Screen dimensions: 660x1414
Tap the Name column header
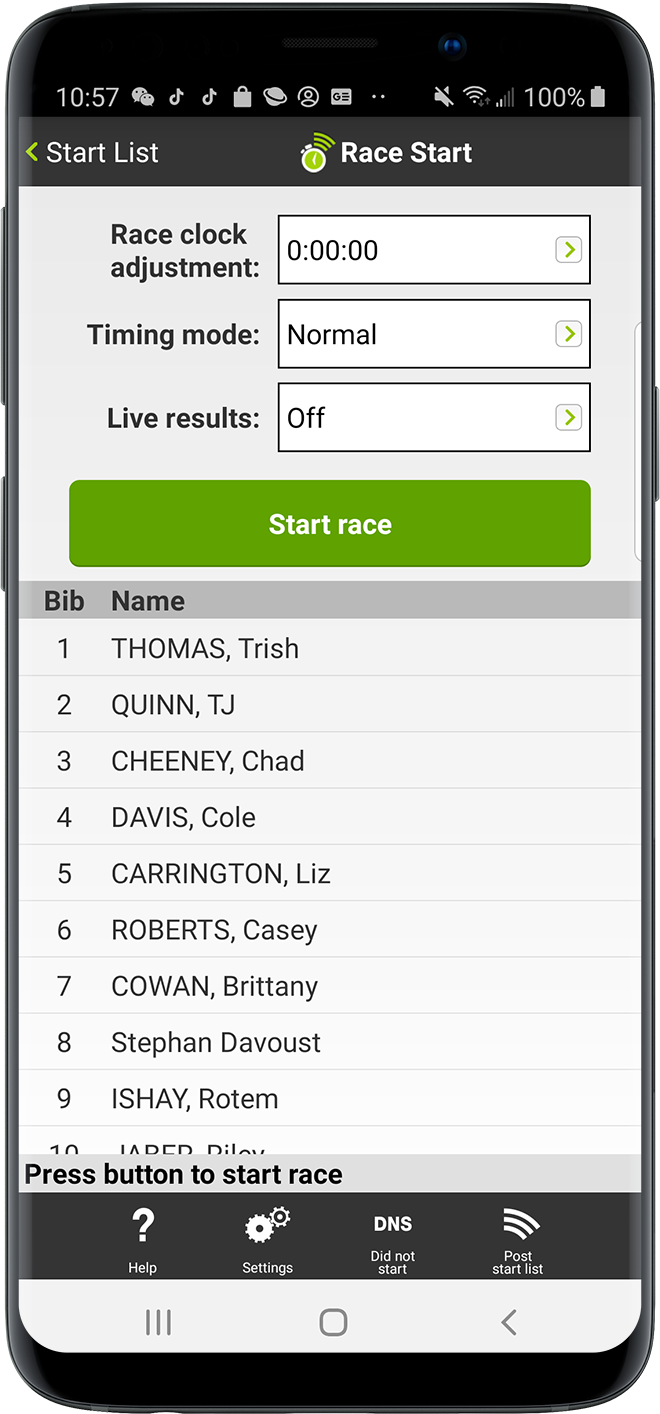coord(148,601)
